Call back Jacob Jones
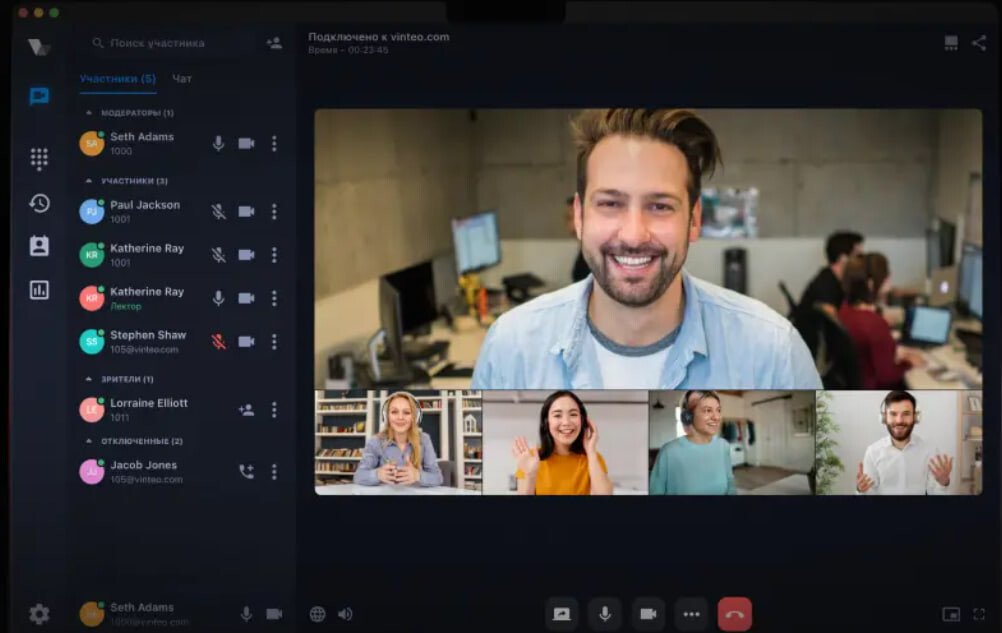 point(246,472)
